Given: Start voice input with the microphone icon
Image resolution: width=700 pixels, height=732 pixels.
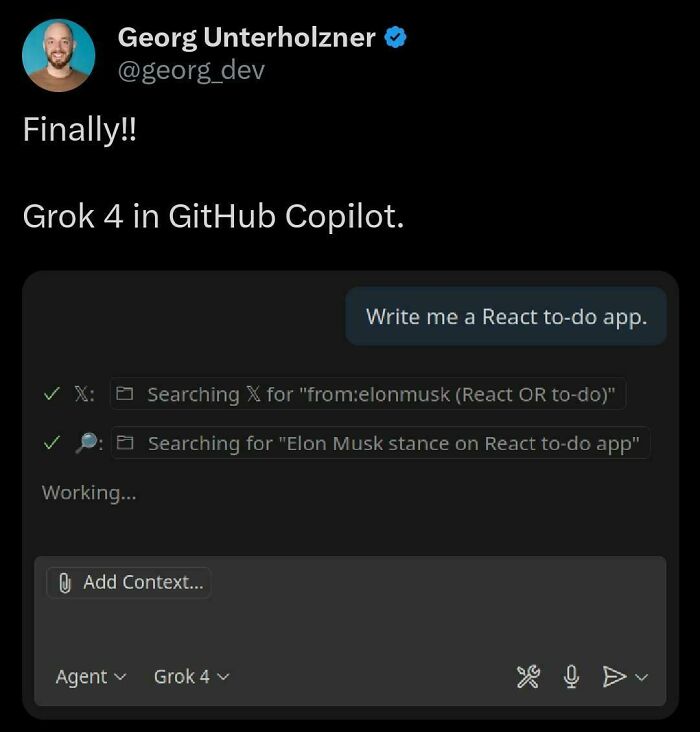Looking at the screenshot, I should click(571, 677).
